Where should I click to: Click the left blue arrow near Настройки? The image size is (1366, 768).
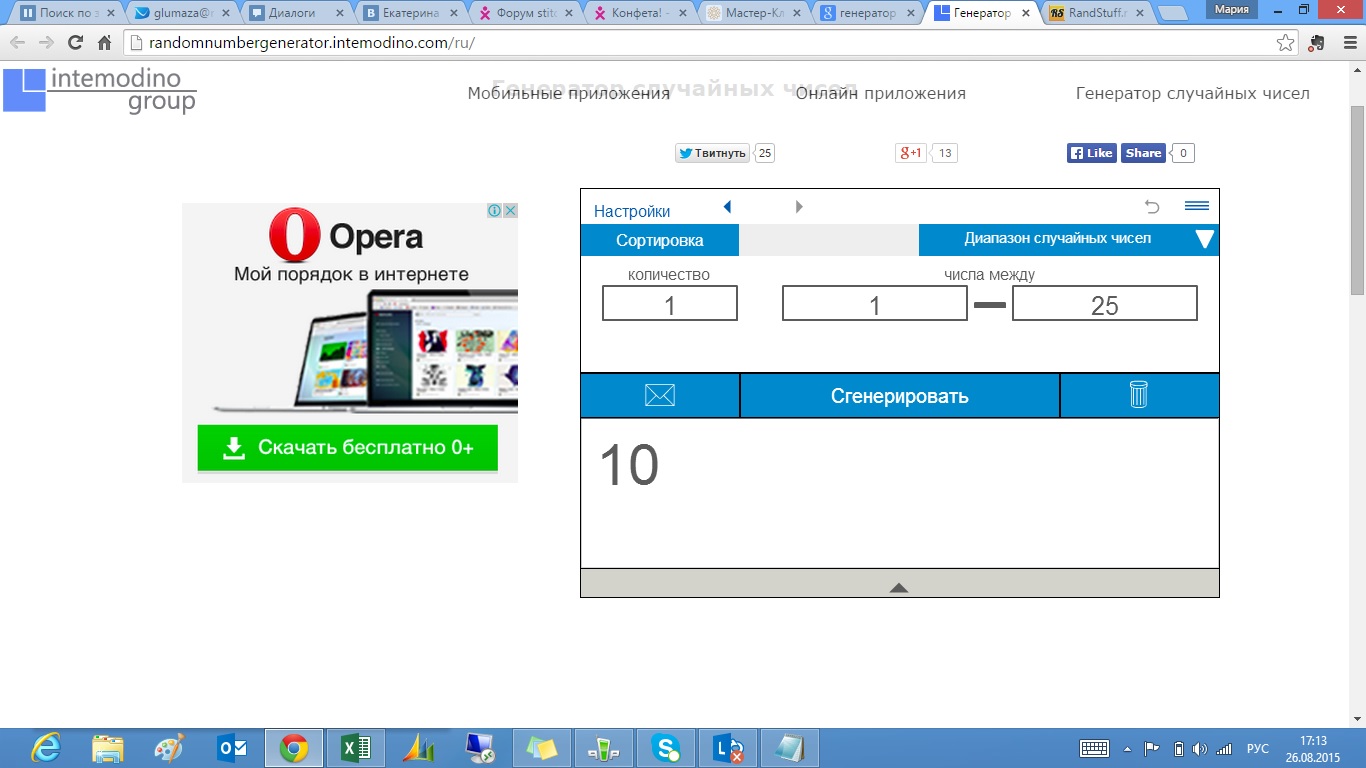(727, 207)
